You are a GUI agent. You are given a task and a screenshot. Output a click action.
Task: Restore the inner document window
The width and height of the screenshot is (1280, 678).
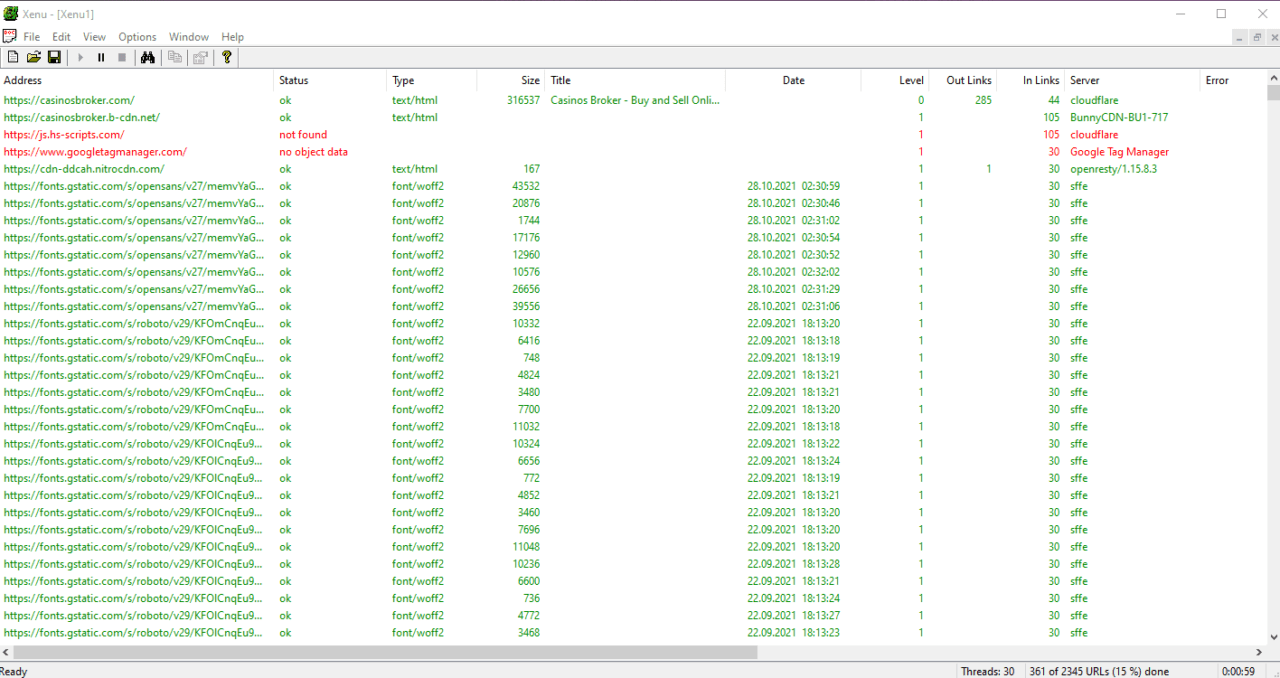click(1255, 37)
